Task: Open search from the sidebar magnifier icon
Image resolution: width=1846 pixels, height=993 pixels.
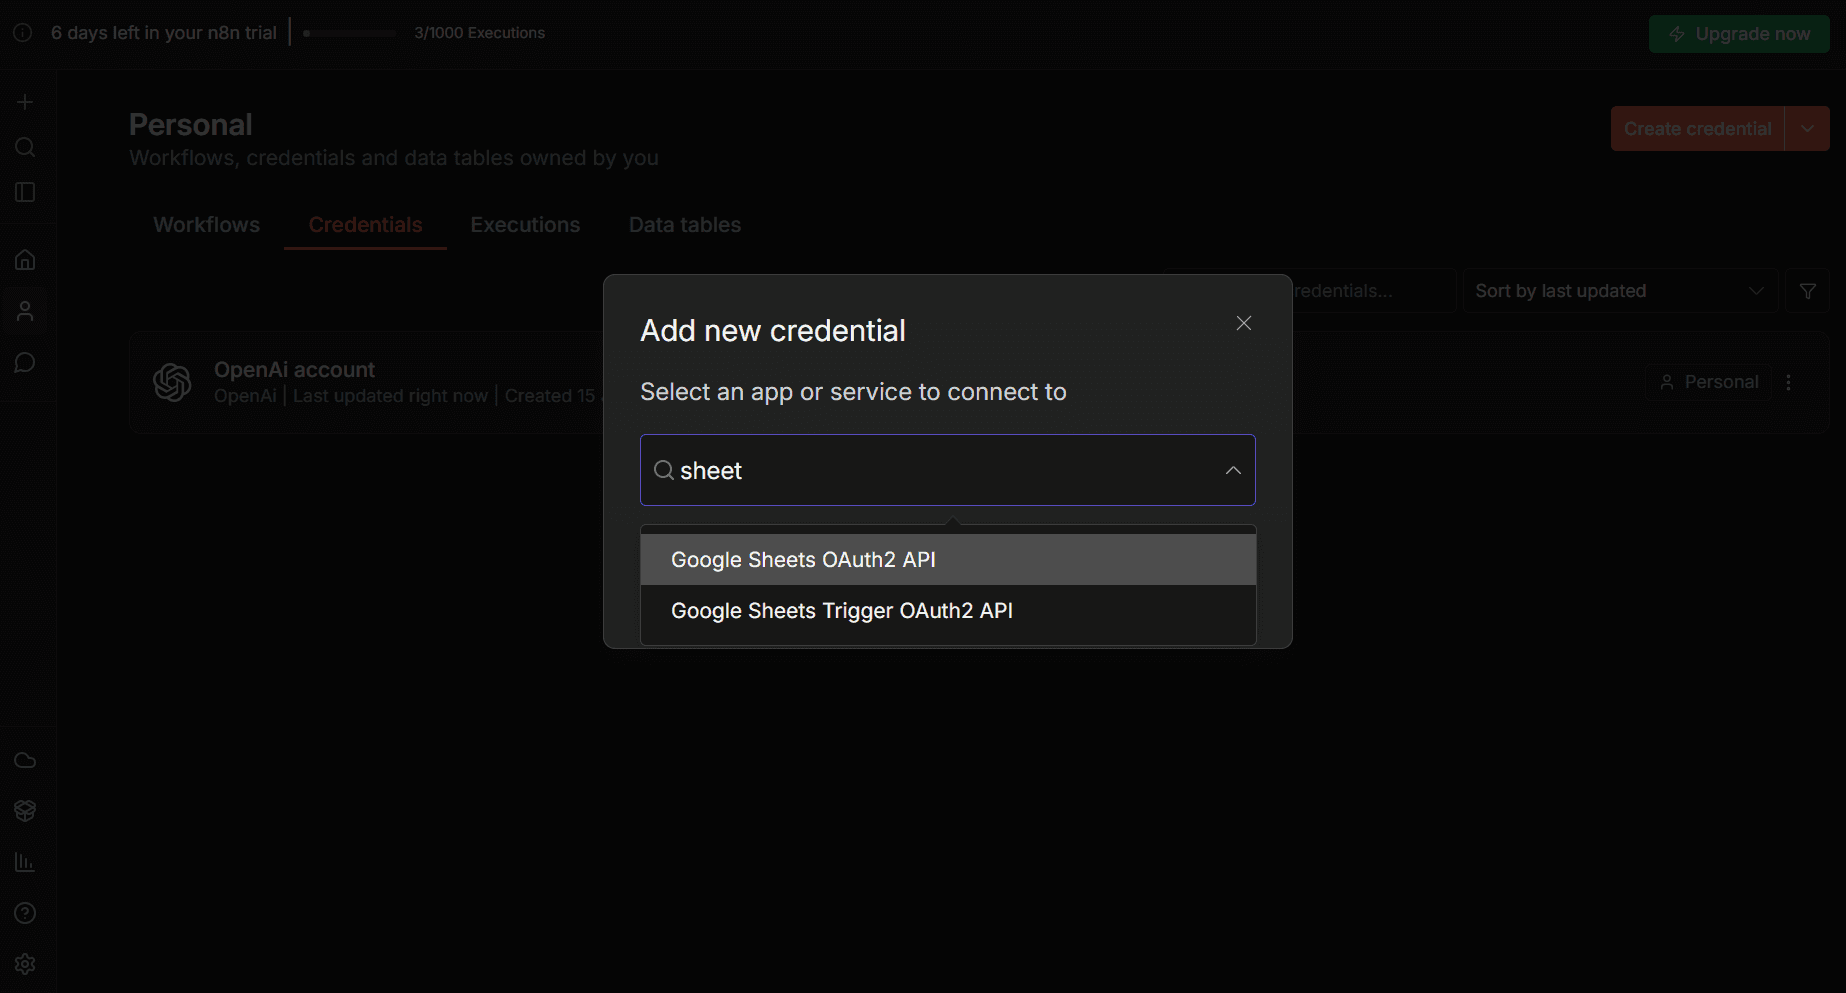Action: [x=25, y=147]
